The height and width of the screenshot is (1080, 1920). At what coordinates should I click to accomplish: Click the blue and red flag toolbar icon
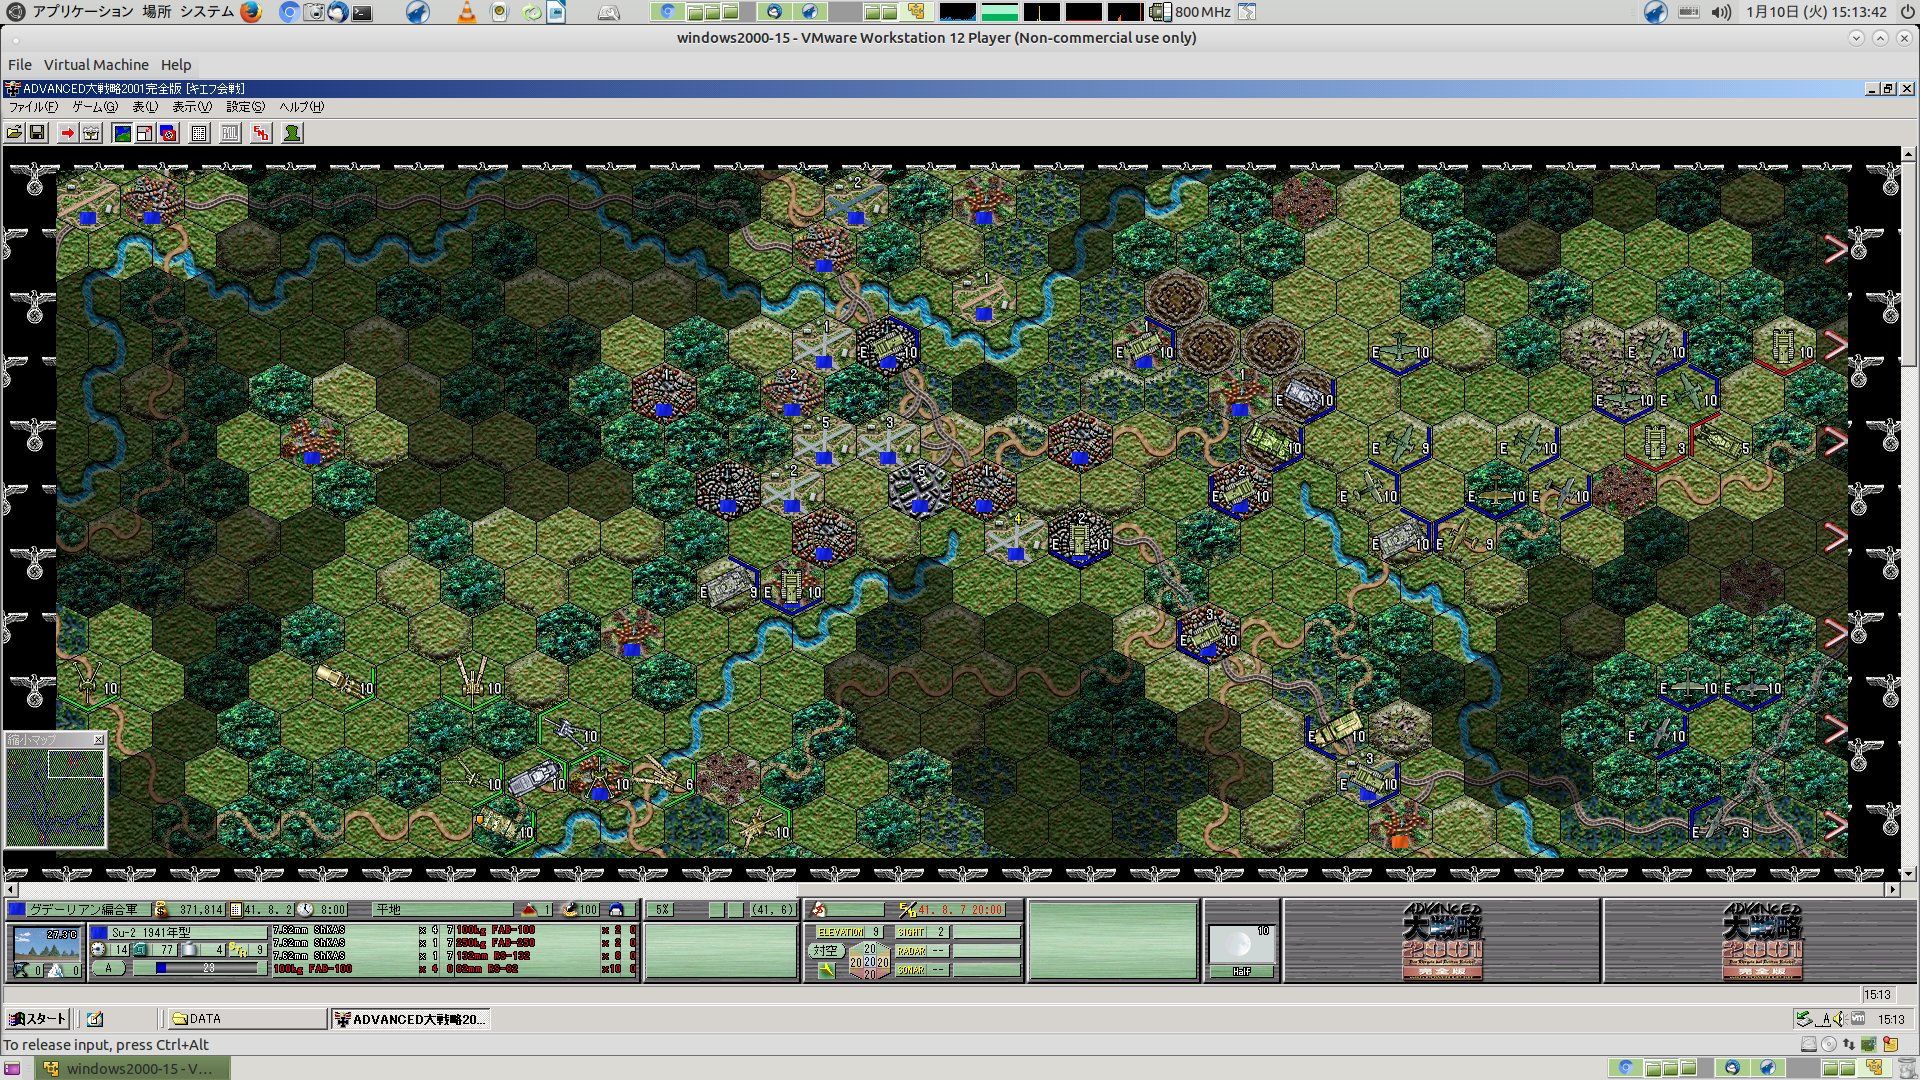169,133
